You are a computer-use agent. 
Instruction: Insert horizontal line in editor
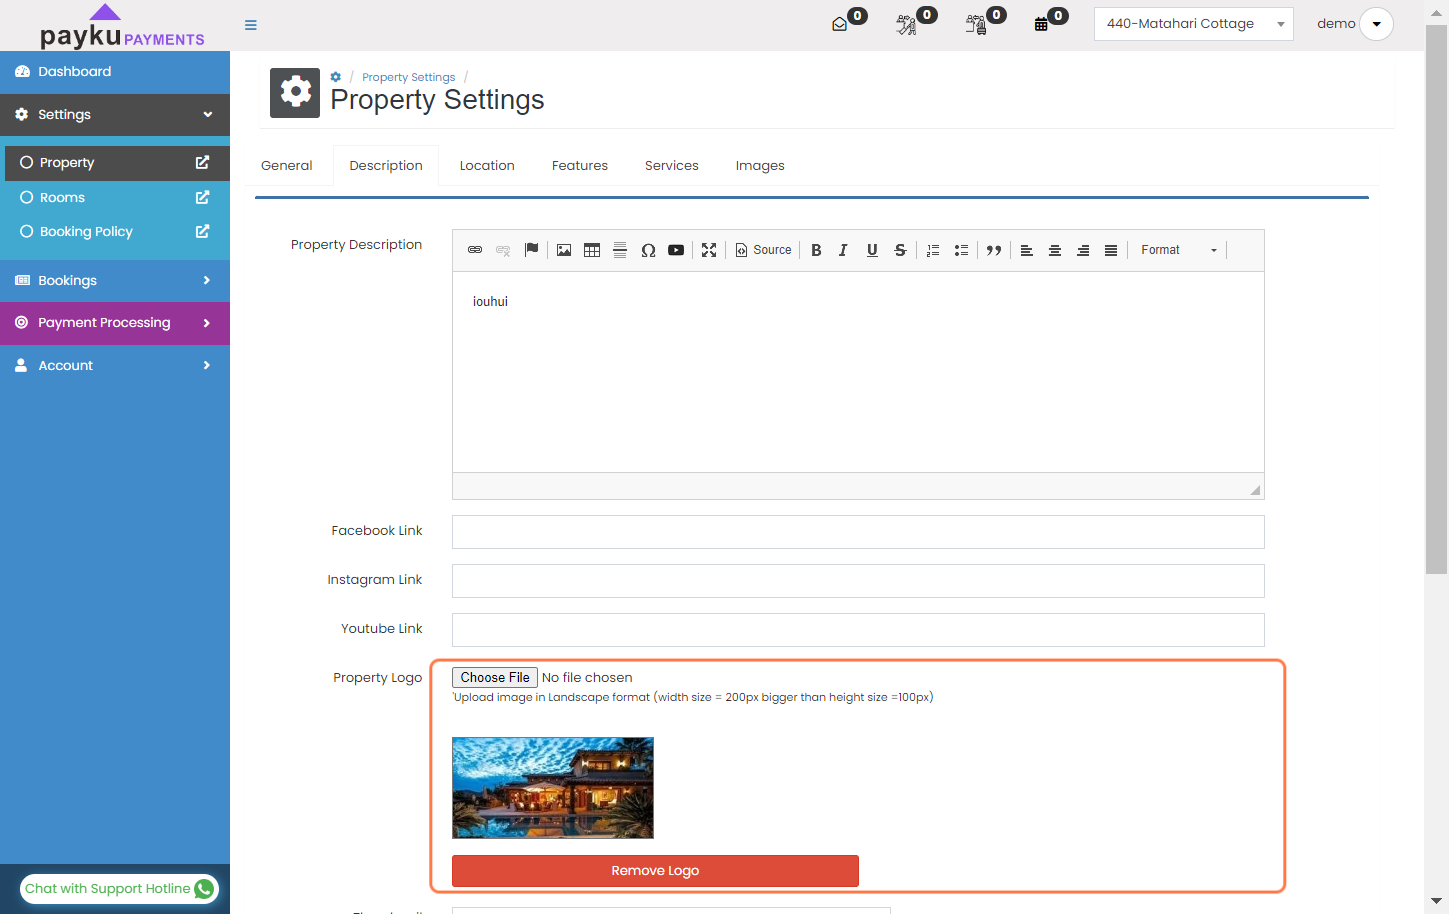pos(620,250)
